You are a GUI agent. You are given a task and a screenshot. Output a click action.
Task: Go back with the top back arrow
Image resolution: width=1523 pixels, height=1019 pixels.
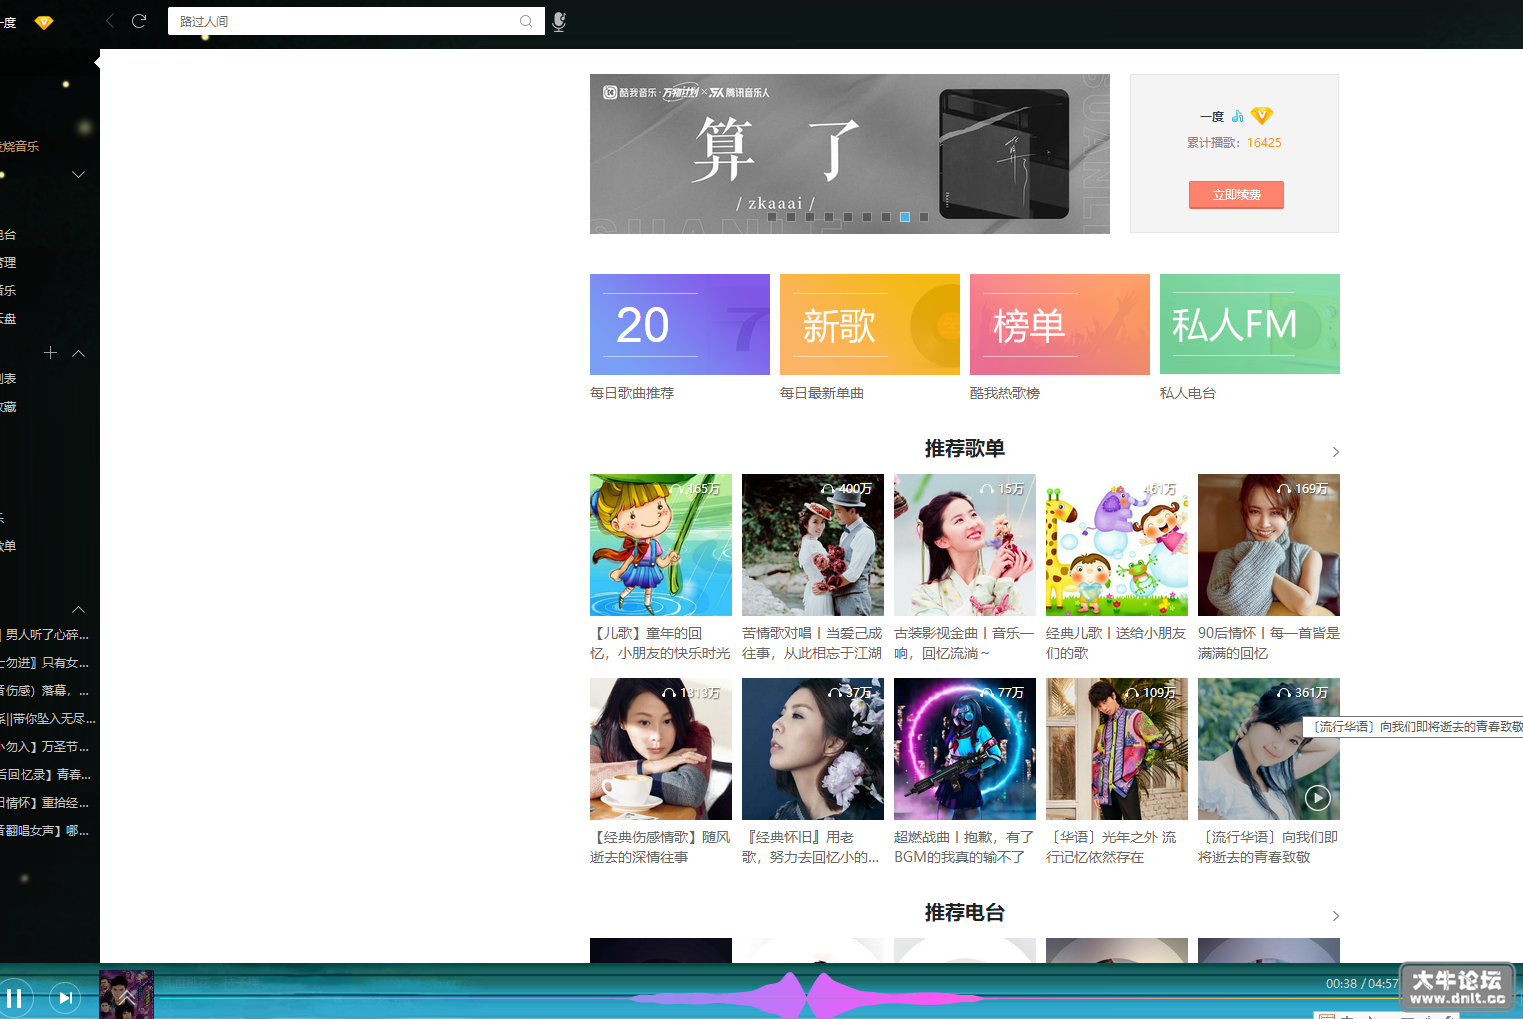coord(110,21)
